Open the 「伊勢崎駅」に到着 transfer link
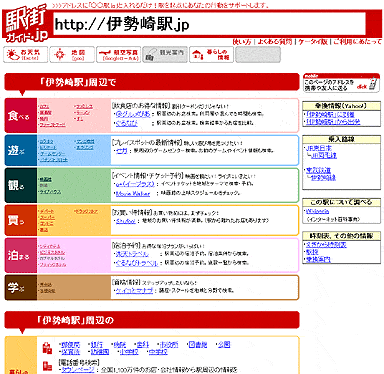The image size is (384, 374). click(330, 114)
